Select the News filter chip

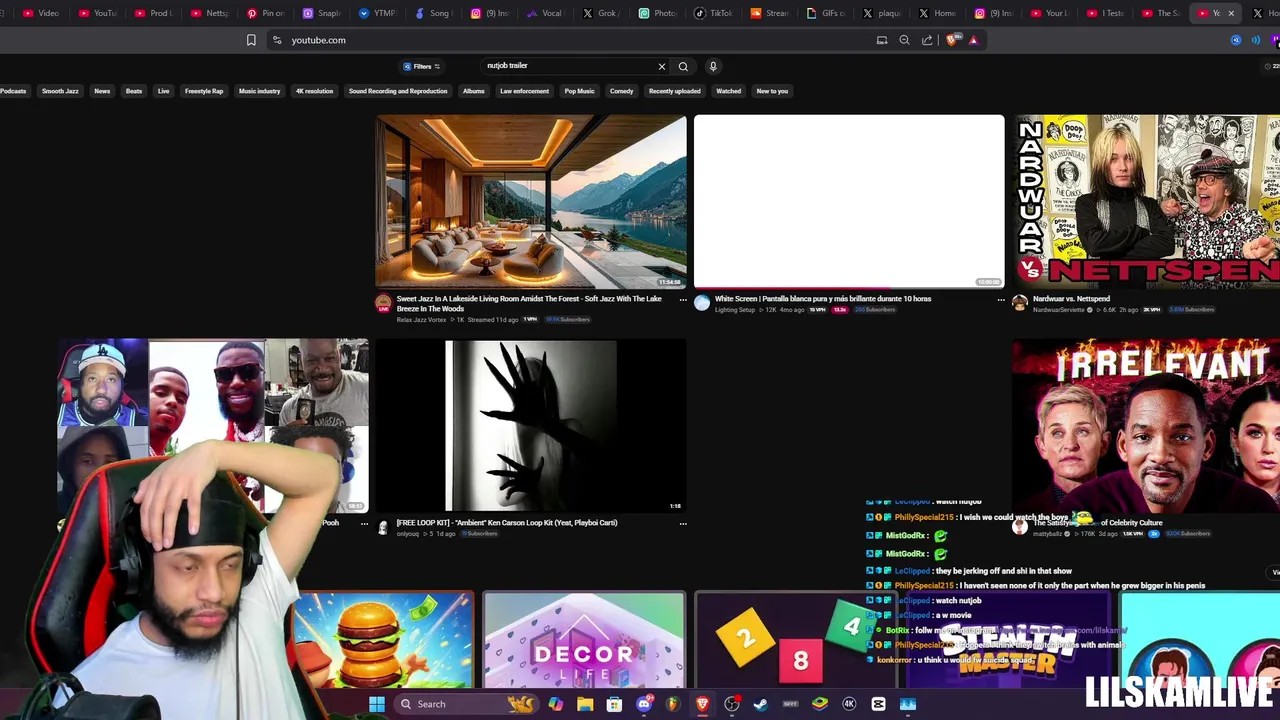click(x=102, y=91)
